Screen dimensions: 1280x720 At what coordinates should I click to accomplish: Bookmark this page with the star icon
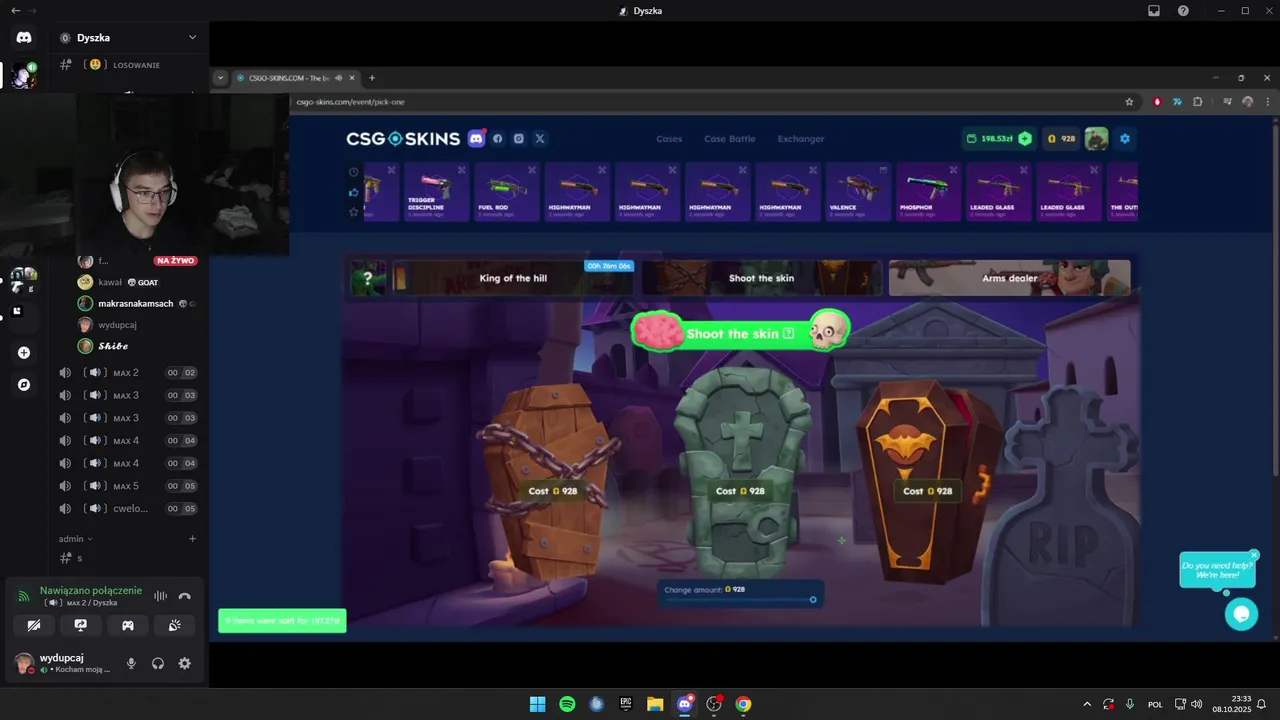[x=1129, y=101]
